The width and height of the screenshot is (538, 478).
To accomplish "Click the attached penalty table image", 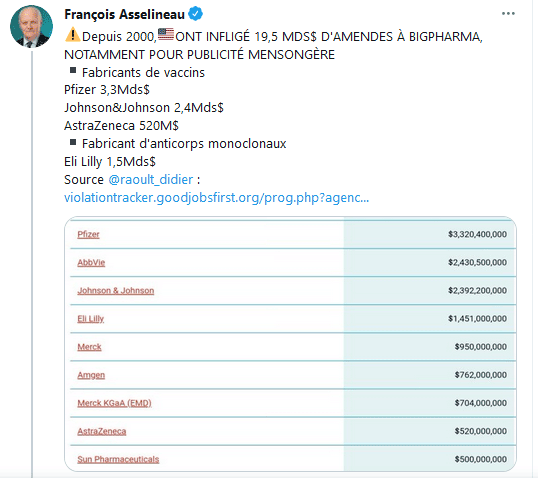I will [290, 344].
